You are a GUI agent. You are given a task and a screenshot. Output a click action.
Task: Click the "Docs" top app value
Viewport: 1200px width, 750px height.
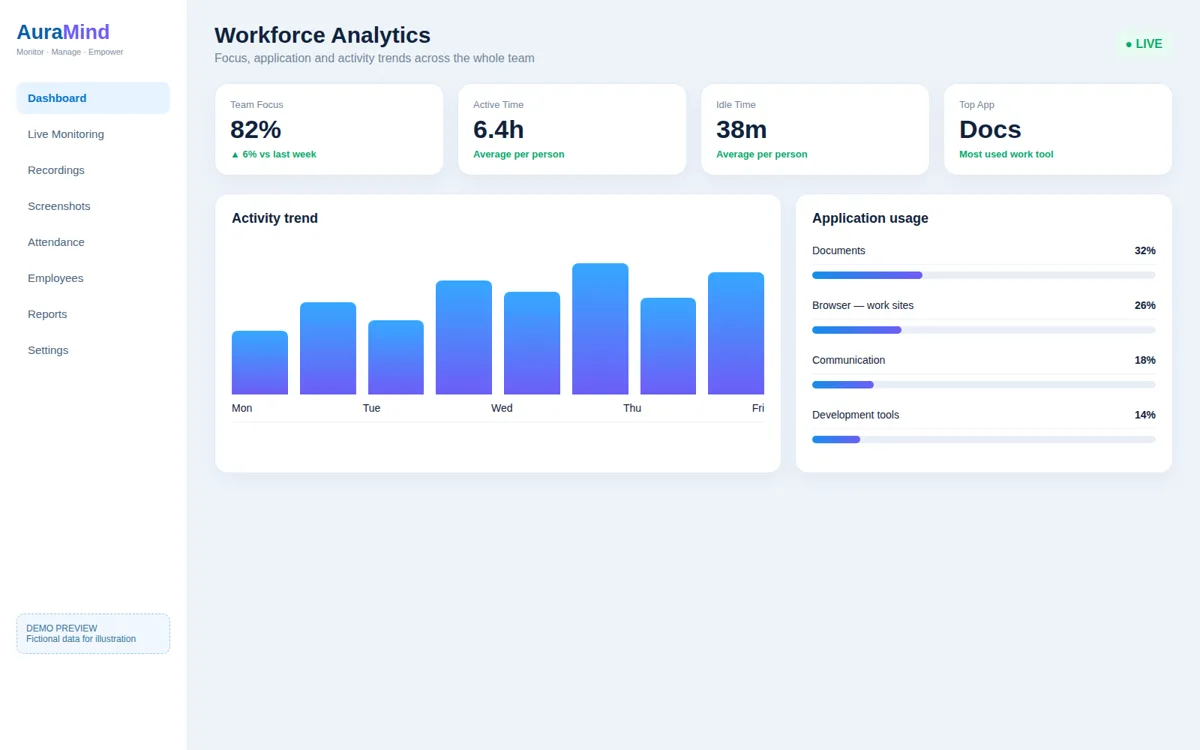click(x=990, y=130)
